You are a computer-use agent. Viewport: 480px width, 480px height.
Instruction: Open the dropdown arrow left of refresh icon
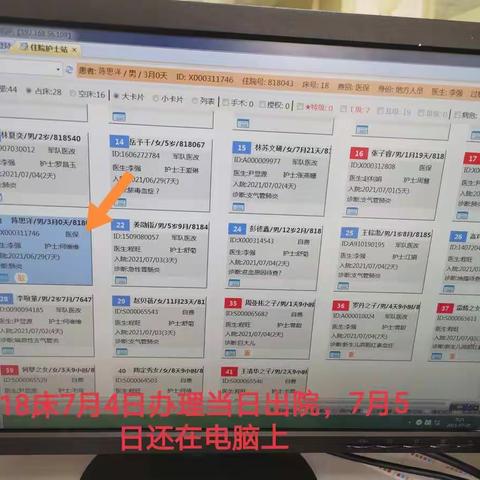pyautogui.click(x=58, y=69)
